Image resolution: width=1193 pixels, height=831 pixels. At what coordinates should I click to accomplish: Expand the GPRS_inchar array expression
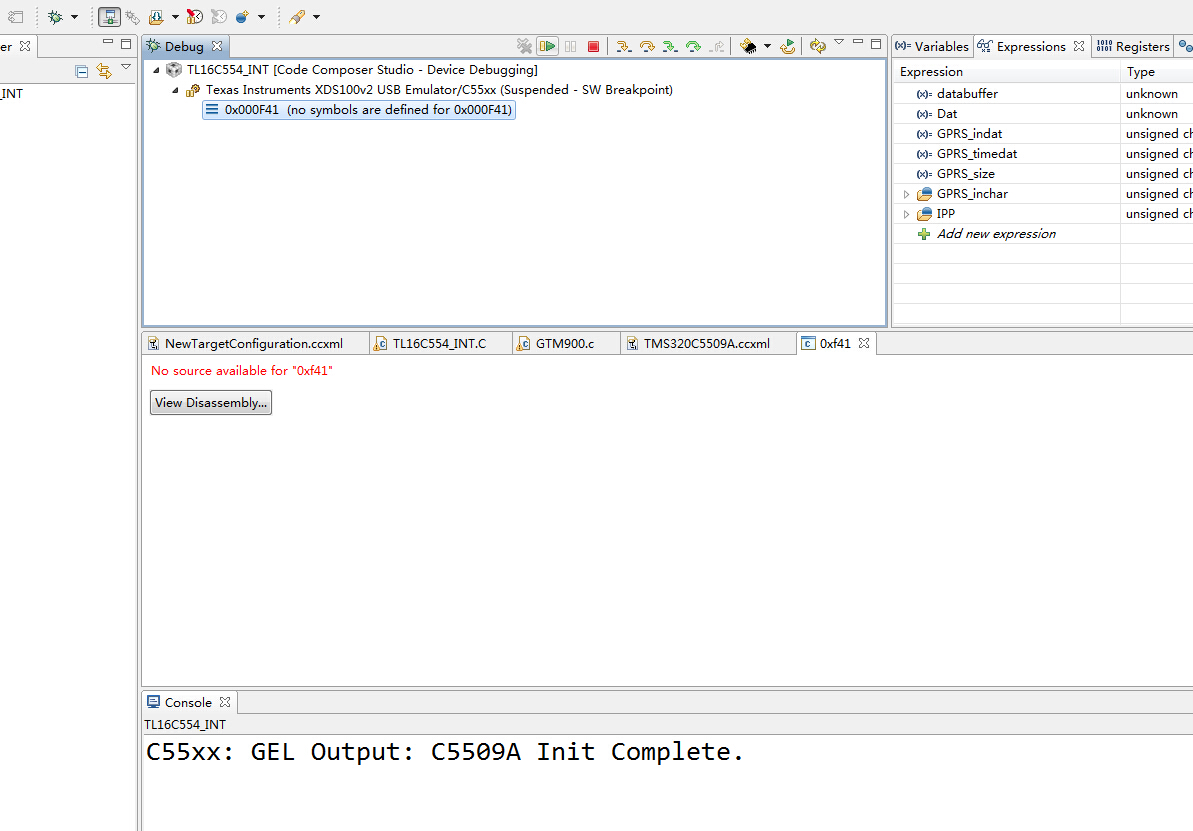tap(906, 194)
